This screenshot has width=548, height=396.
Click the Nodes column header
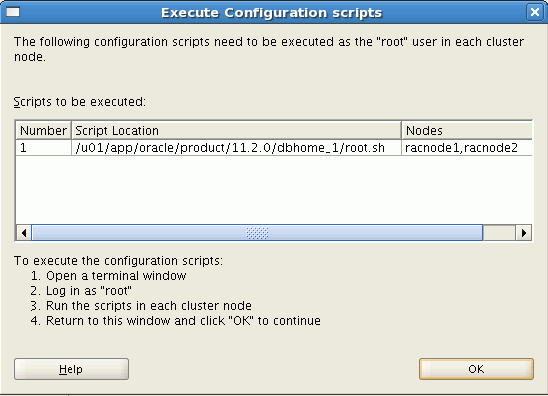467,130
